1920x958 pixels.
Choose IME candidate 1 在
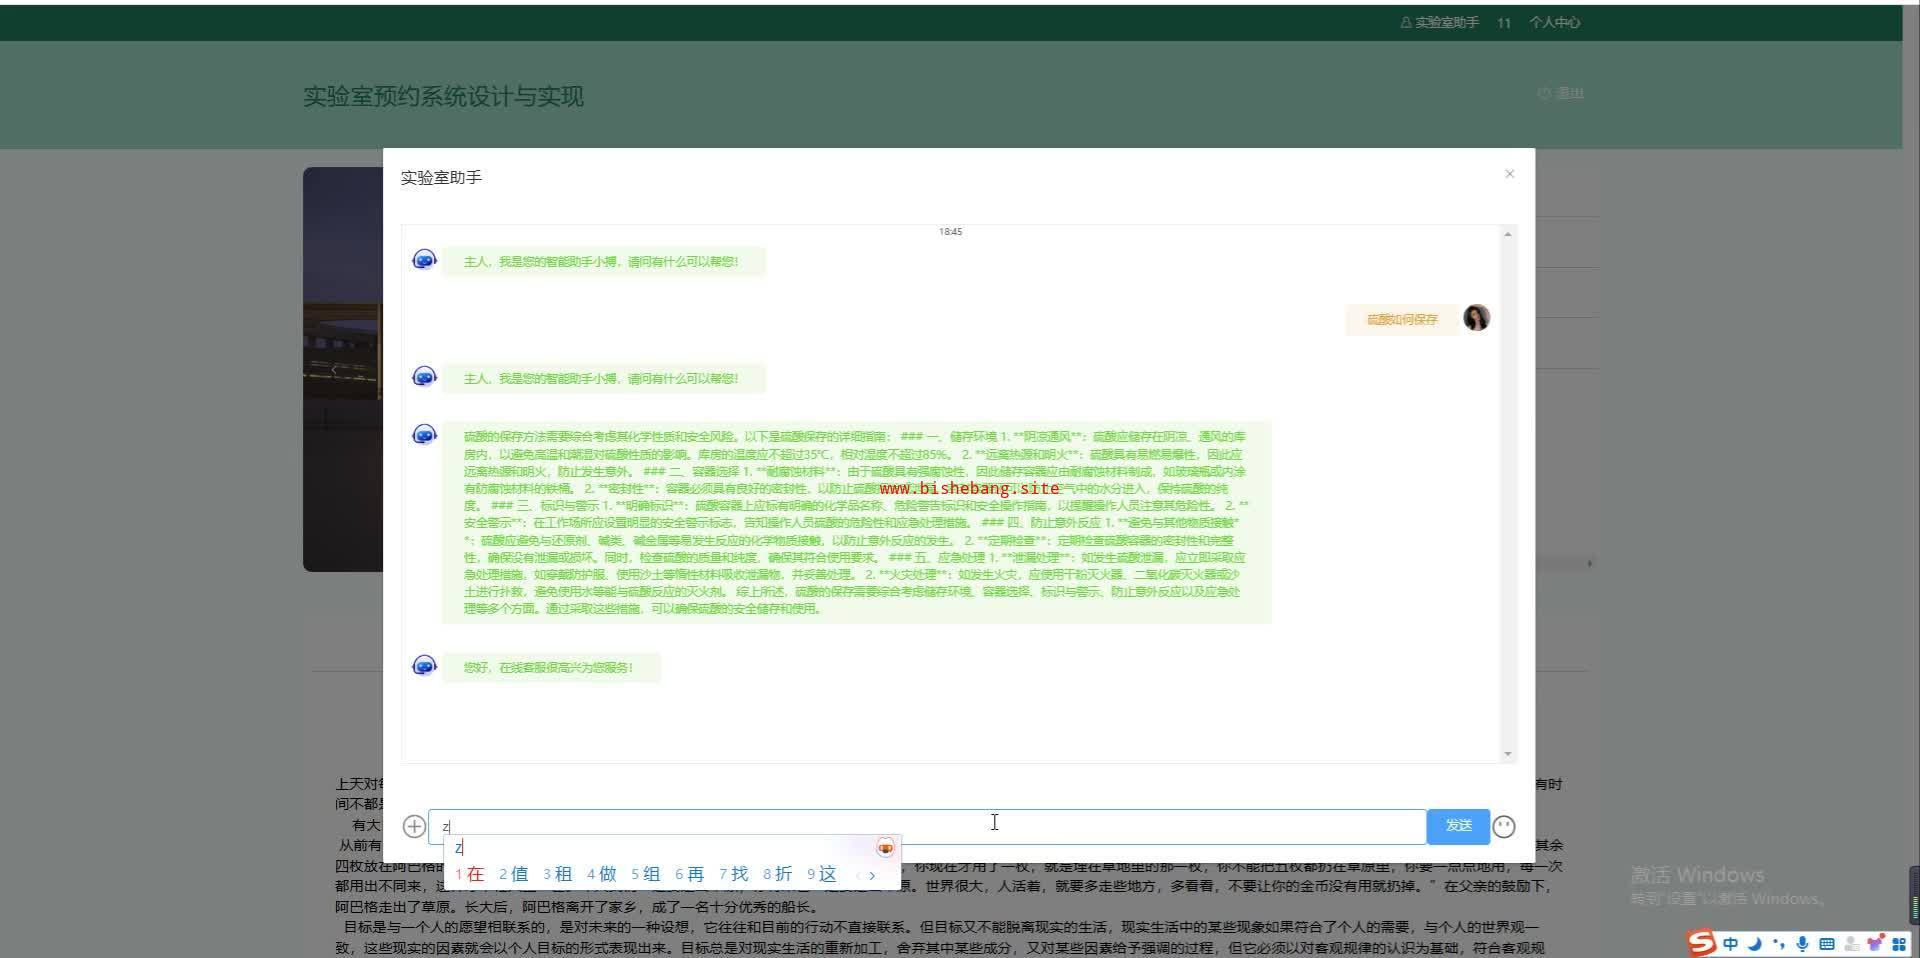469,874
